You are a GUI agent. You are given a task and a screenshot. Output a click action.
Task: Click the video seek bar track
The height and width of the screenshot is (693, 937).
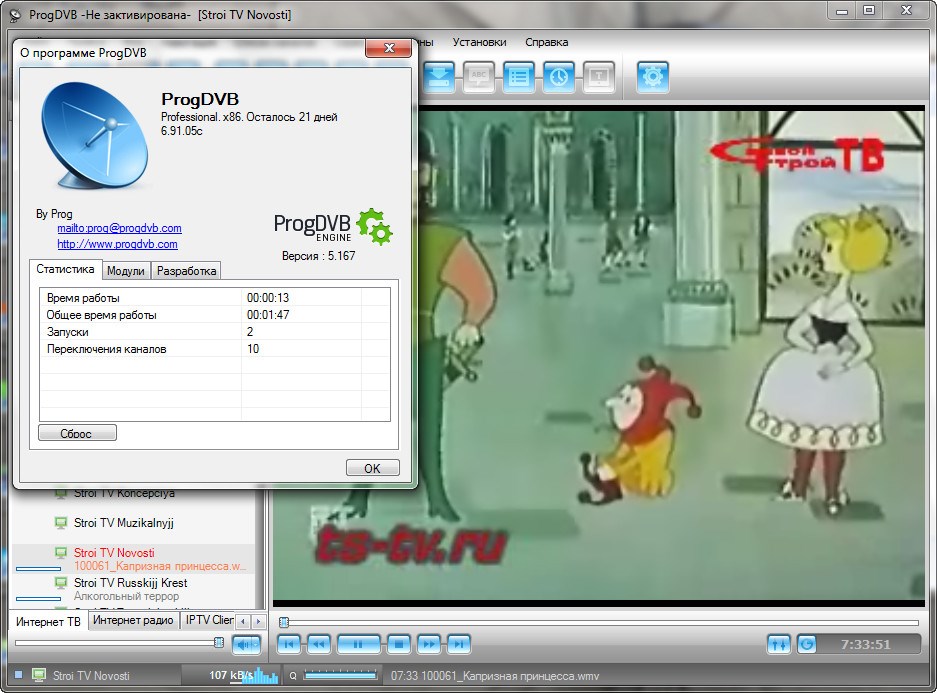600,622
